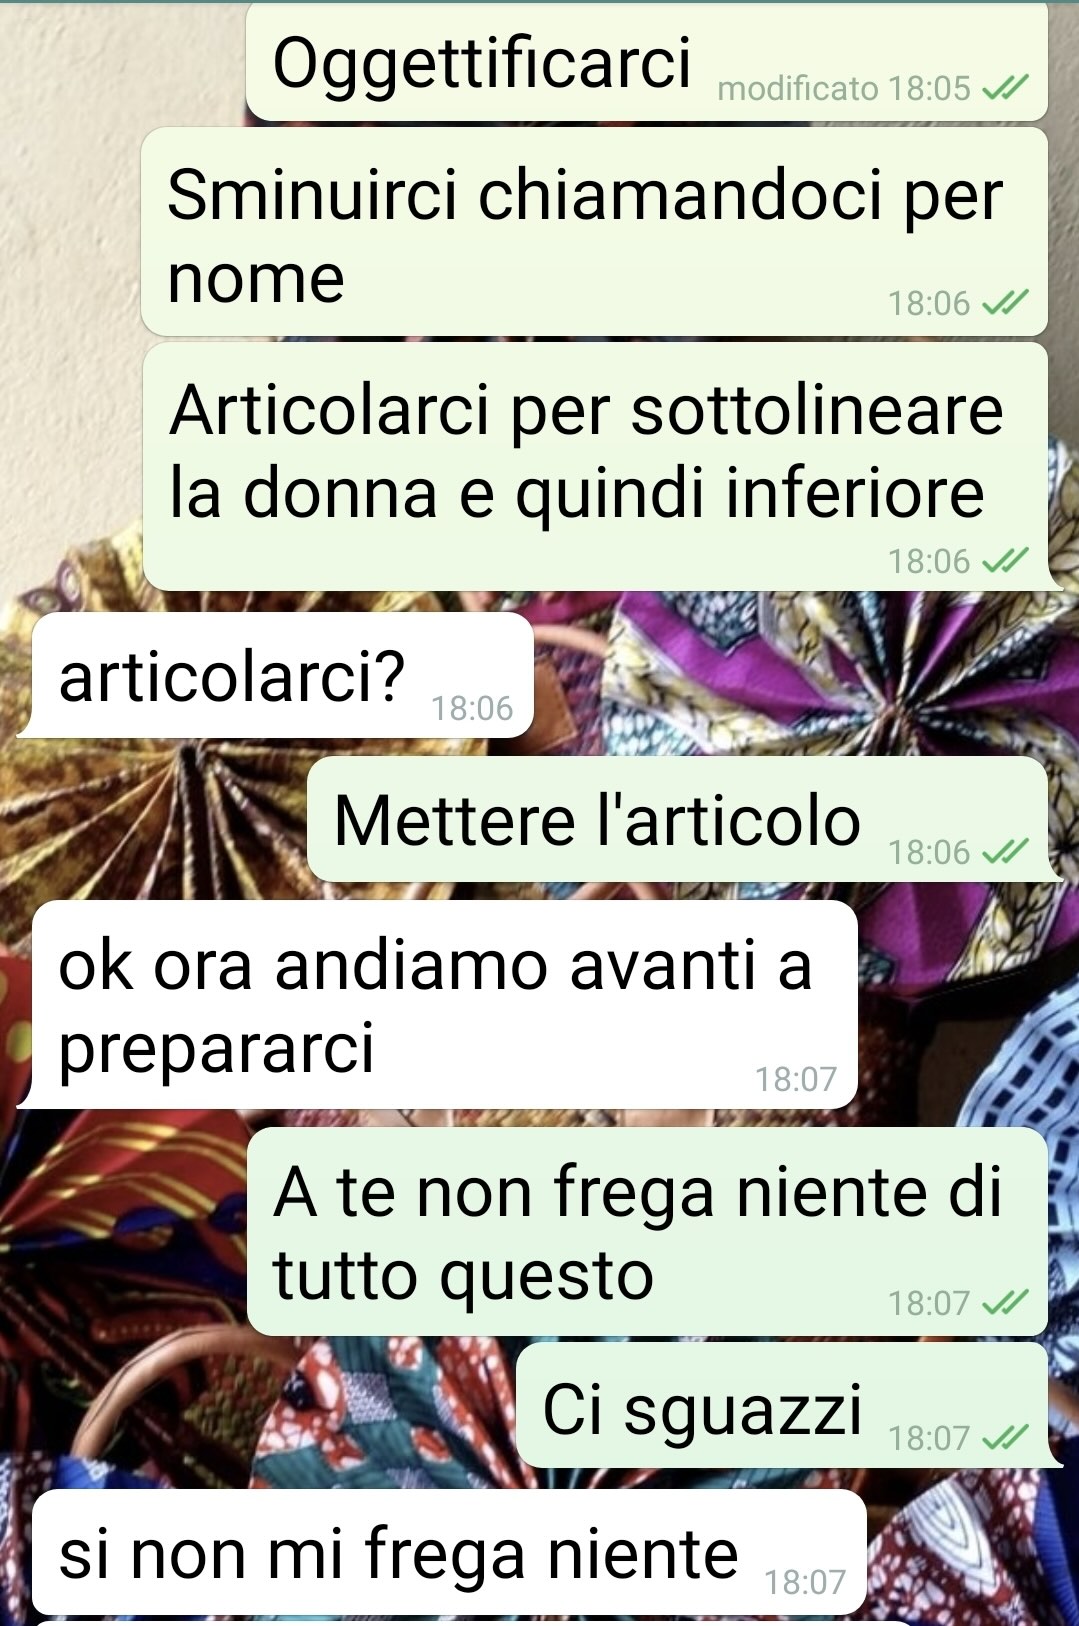This screenshot has width=1079, height=1626.
Task: Tap the double checkmark next to 'Mettere l'articolo'
Action: tap(1005, 852)
